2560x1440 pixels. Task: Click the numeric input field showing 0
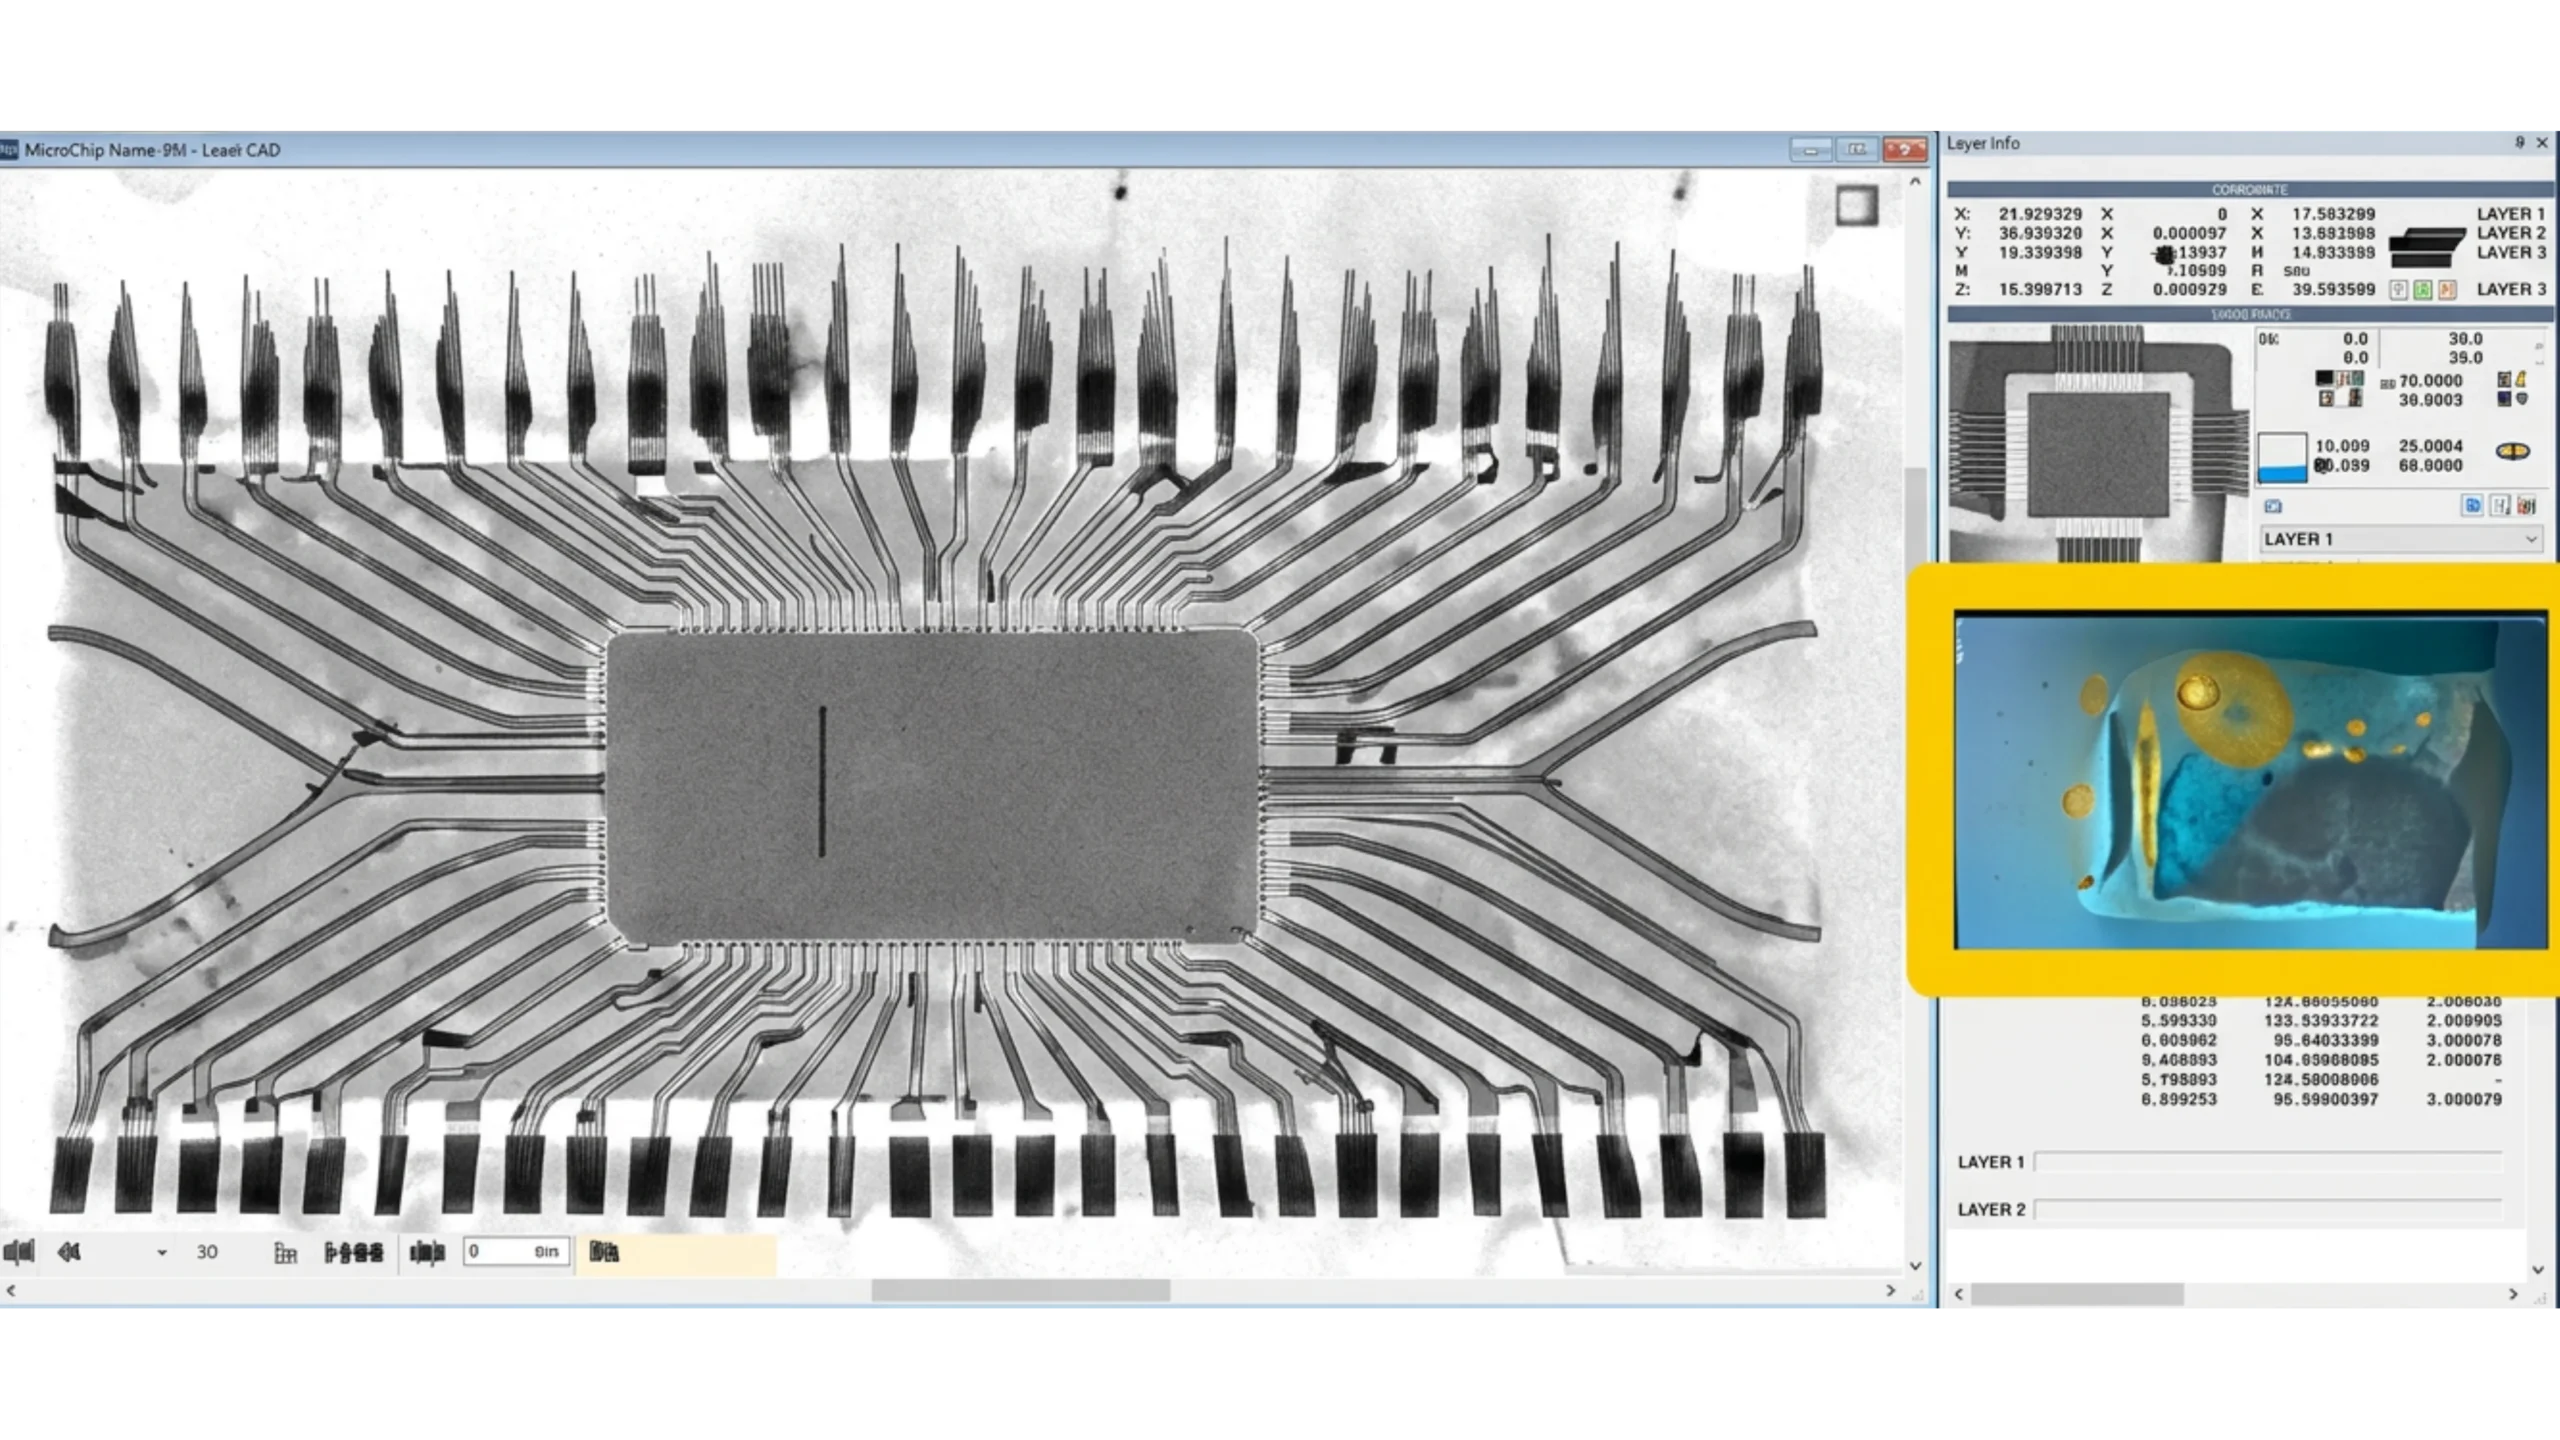tap(516, 1251)
